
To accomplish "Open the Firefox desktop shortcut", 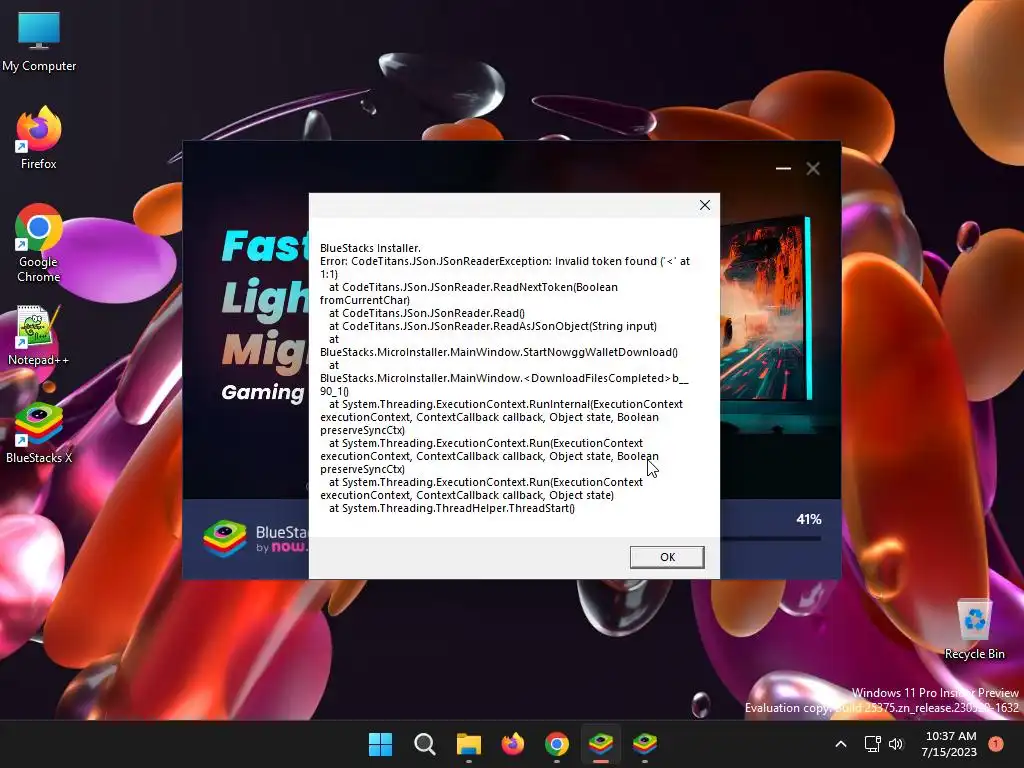I will (39, 138).
